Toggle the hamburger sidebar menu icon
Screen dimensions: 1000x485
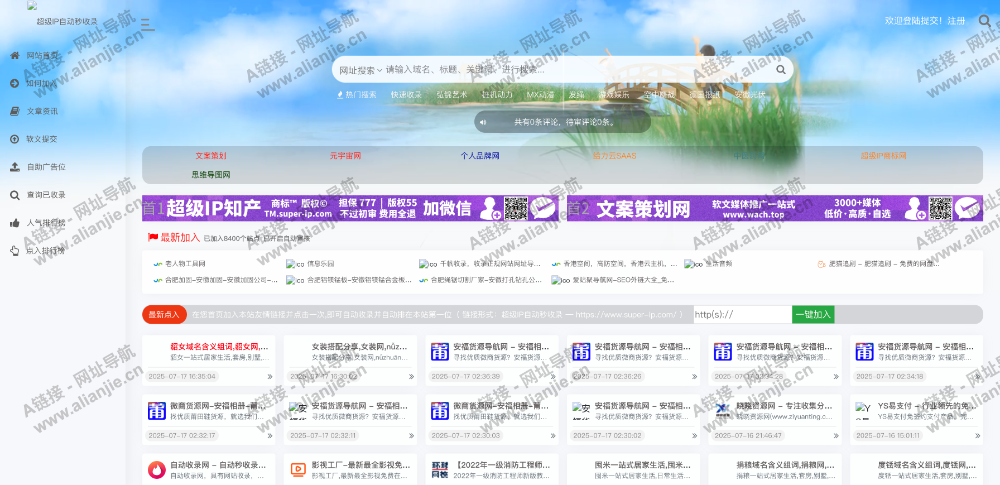pos(147,24)
